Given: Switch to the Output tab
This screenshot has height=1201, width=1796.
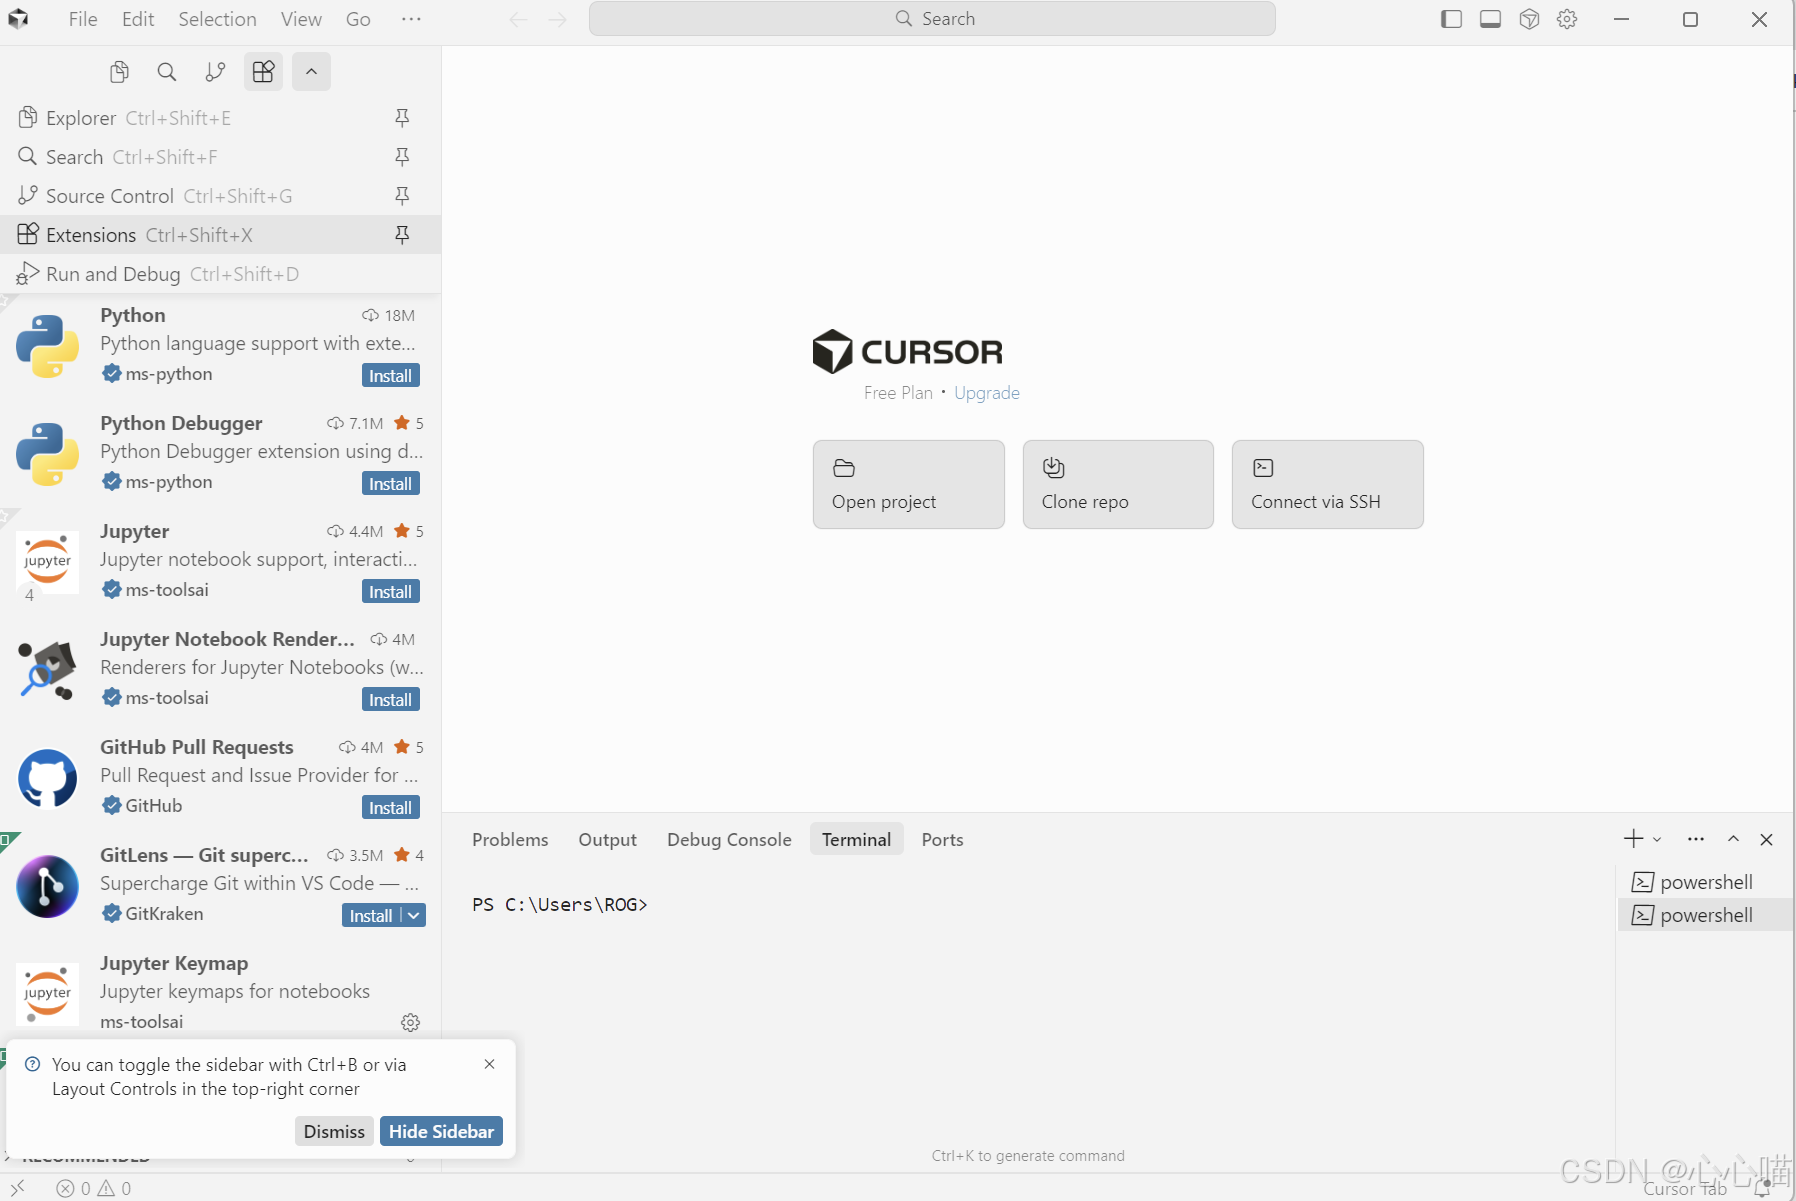Looking at the screenshot, I should [607, 840].
